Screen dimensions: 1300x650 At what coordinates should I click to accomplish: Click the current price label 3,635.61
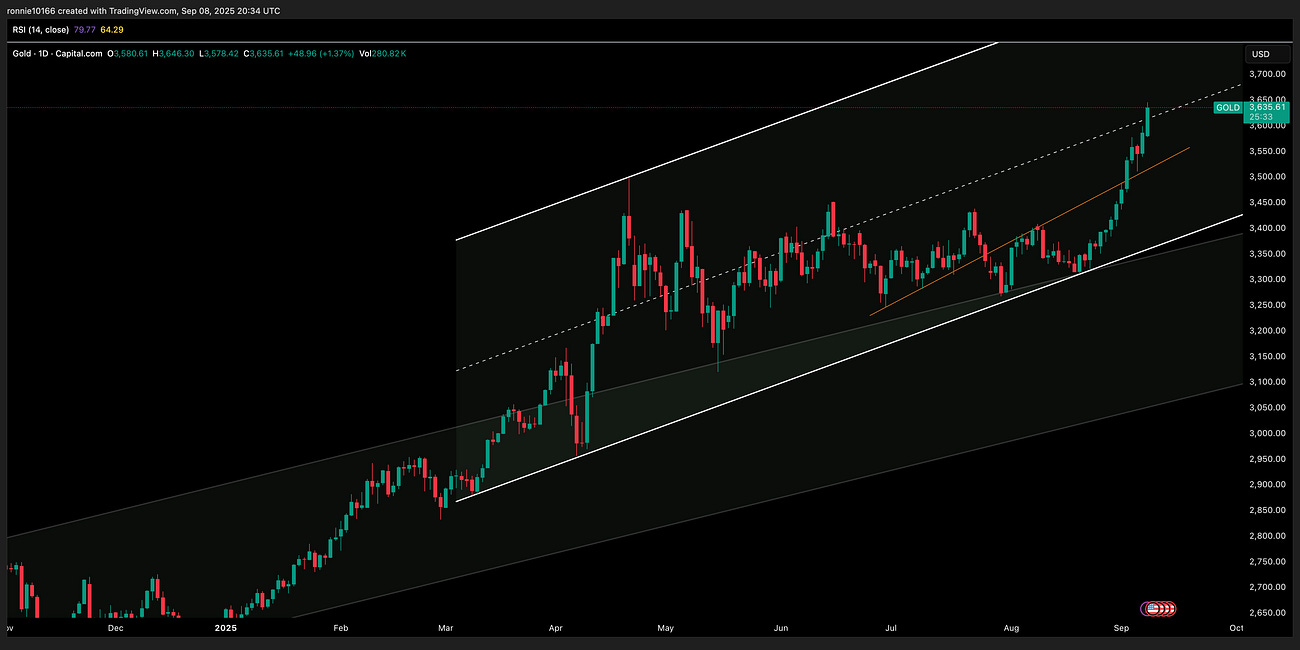click(x=1267, y=107)
